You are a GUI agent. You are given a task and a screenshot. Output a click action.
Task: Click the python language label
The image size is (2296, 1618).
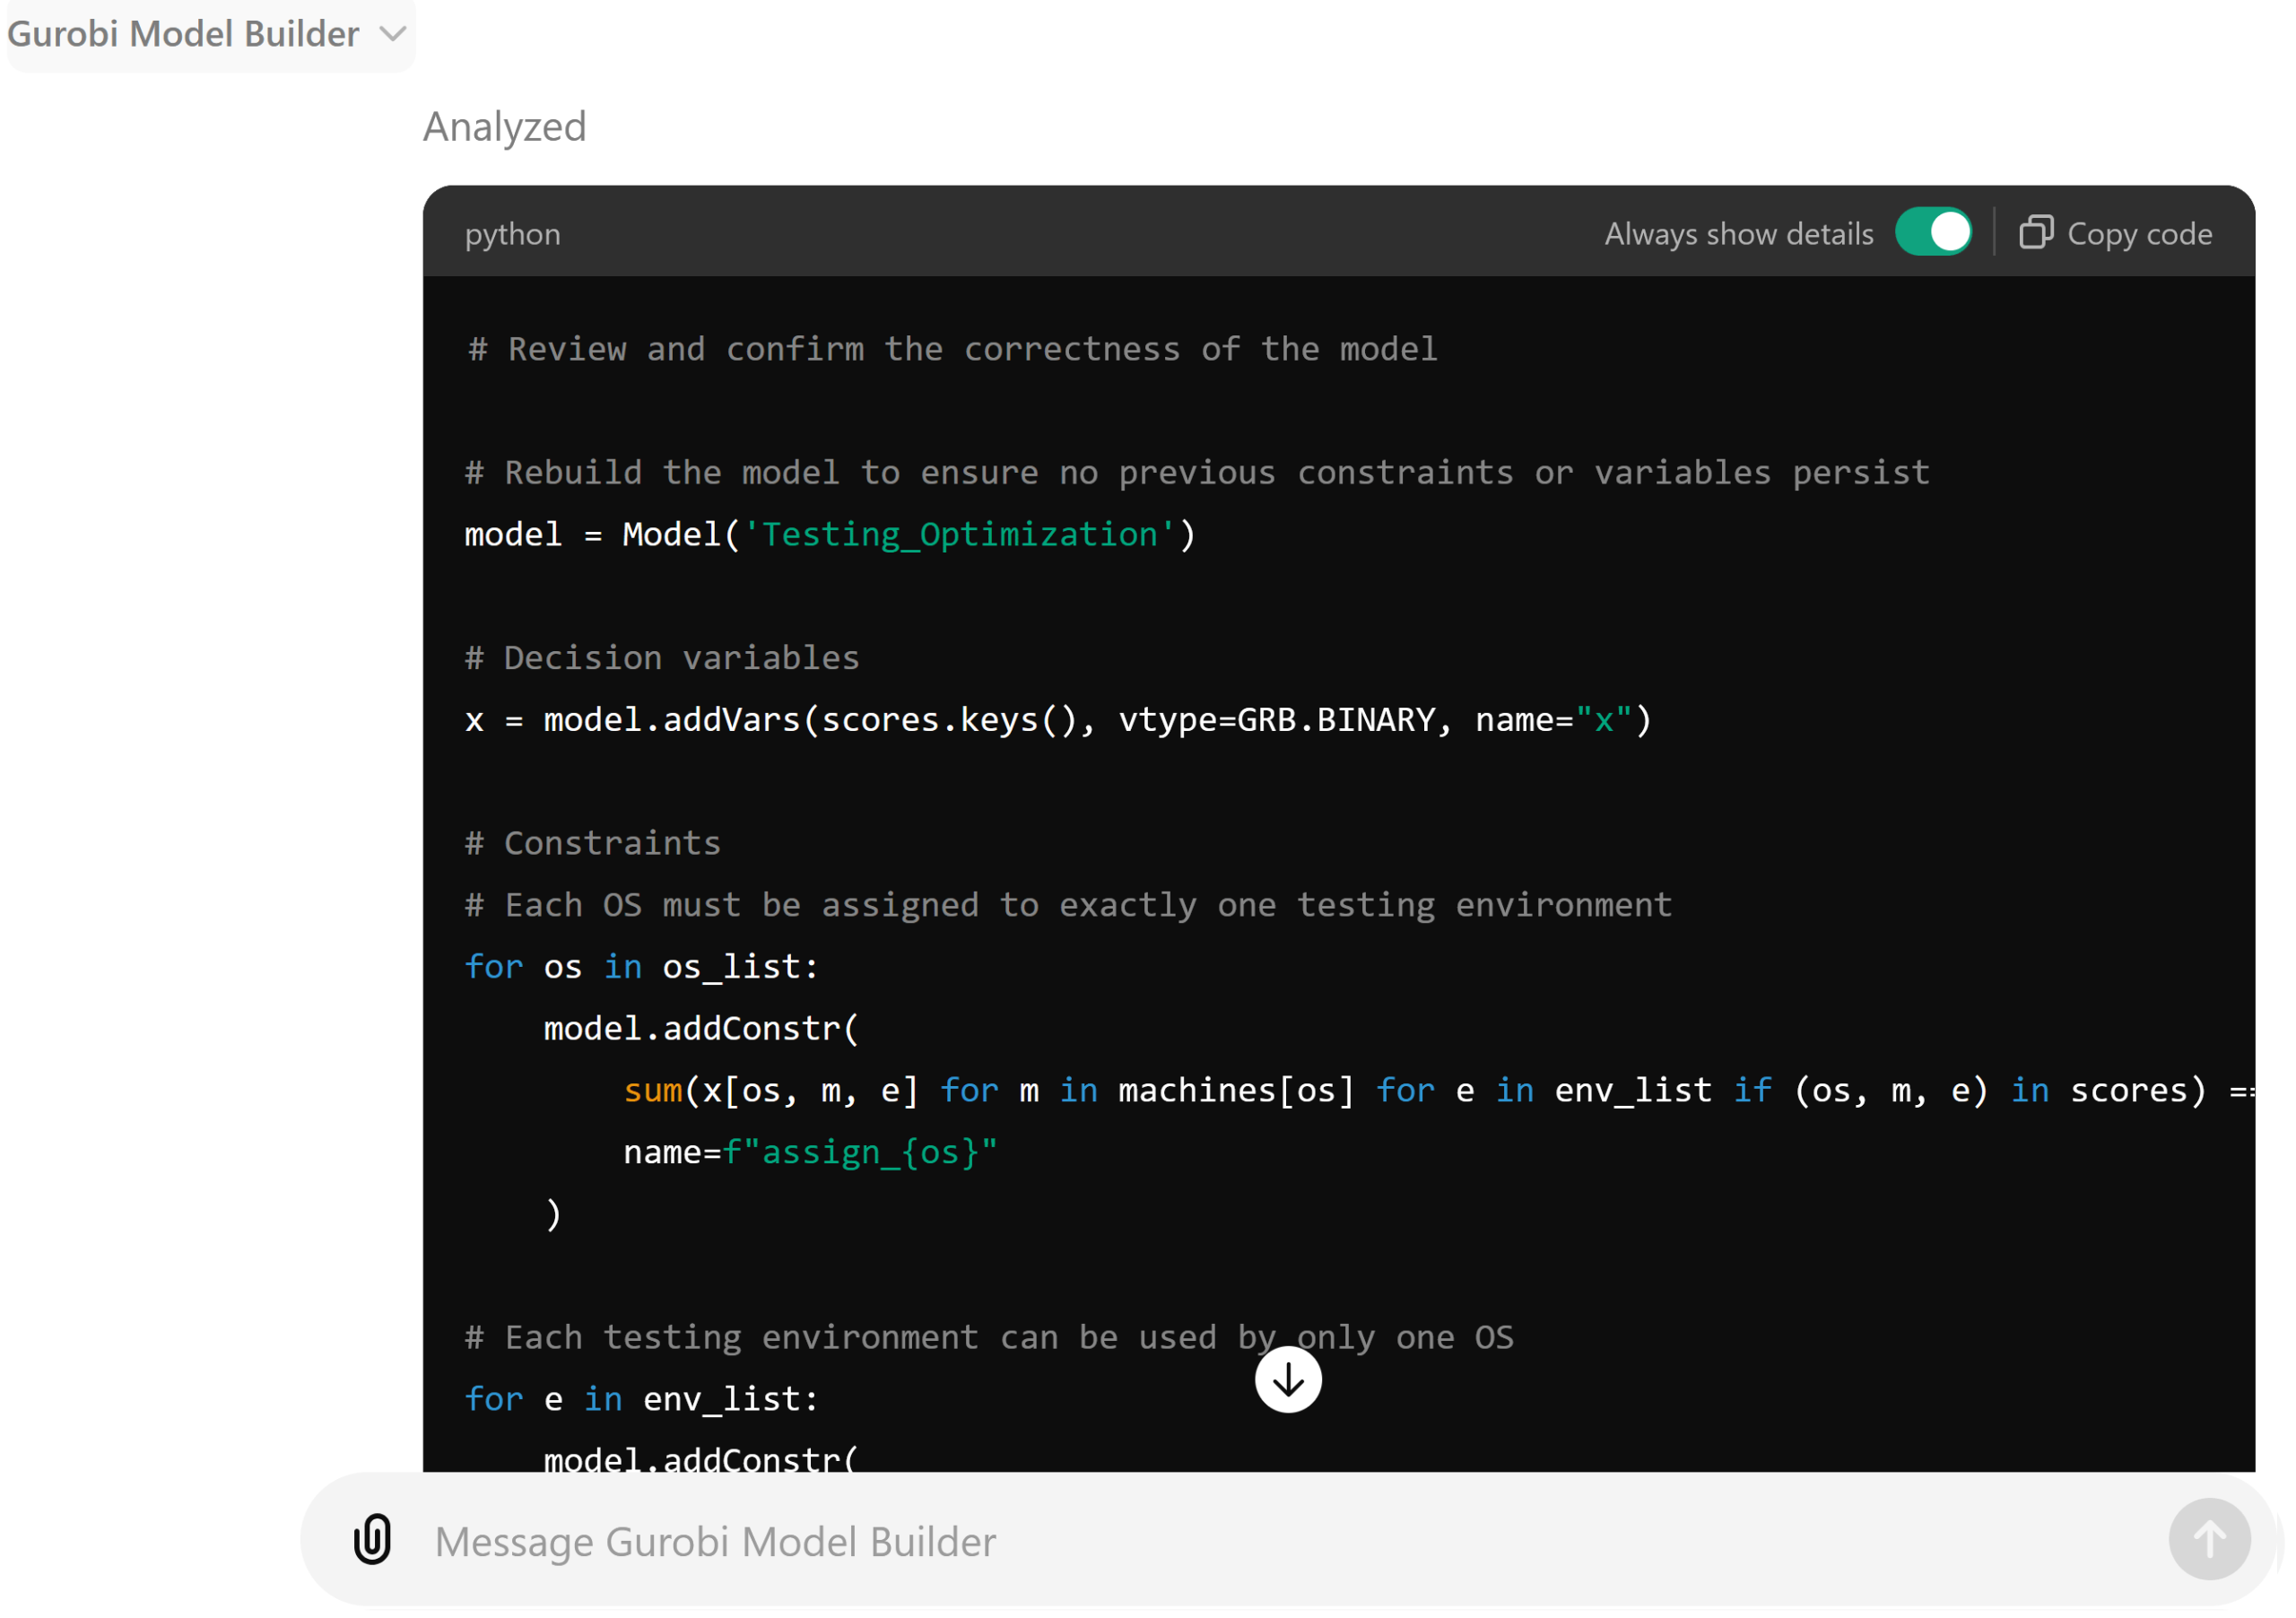(513, 234)
